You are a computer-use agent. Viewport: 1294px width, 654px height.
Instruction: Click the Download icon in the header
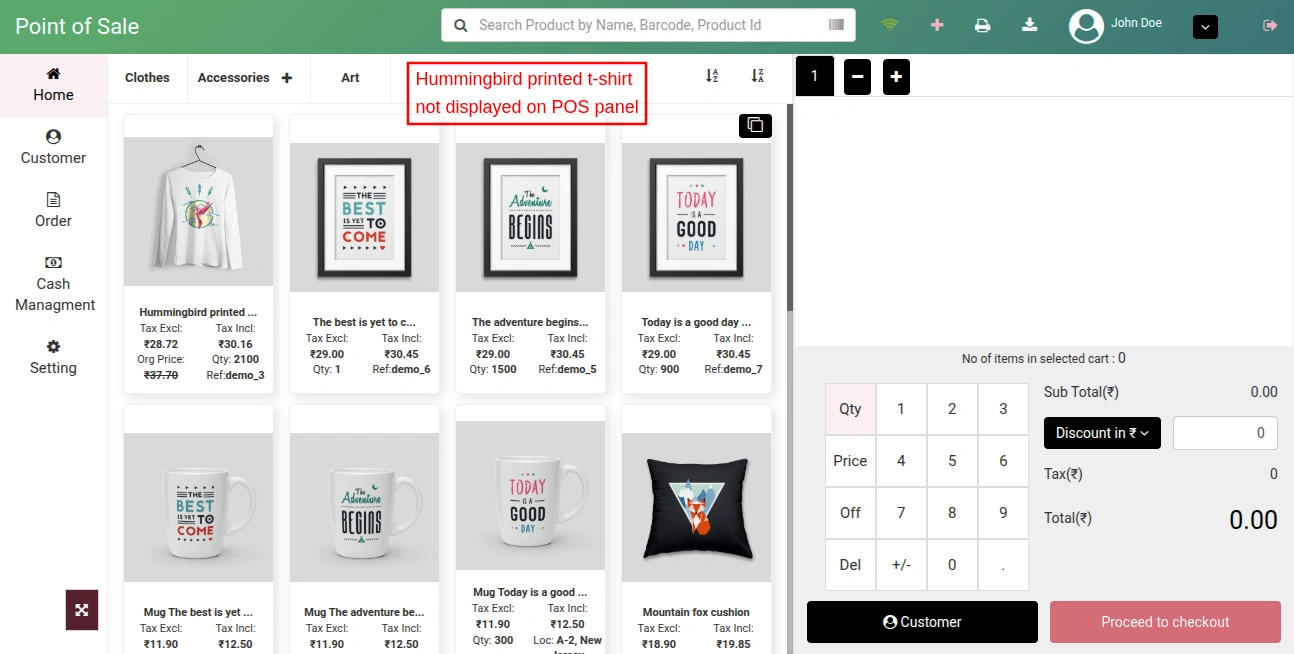click(x=1030, y=26)
